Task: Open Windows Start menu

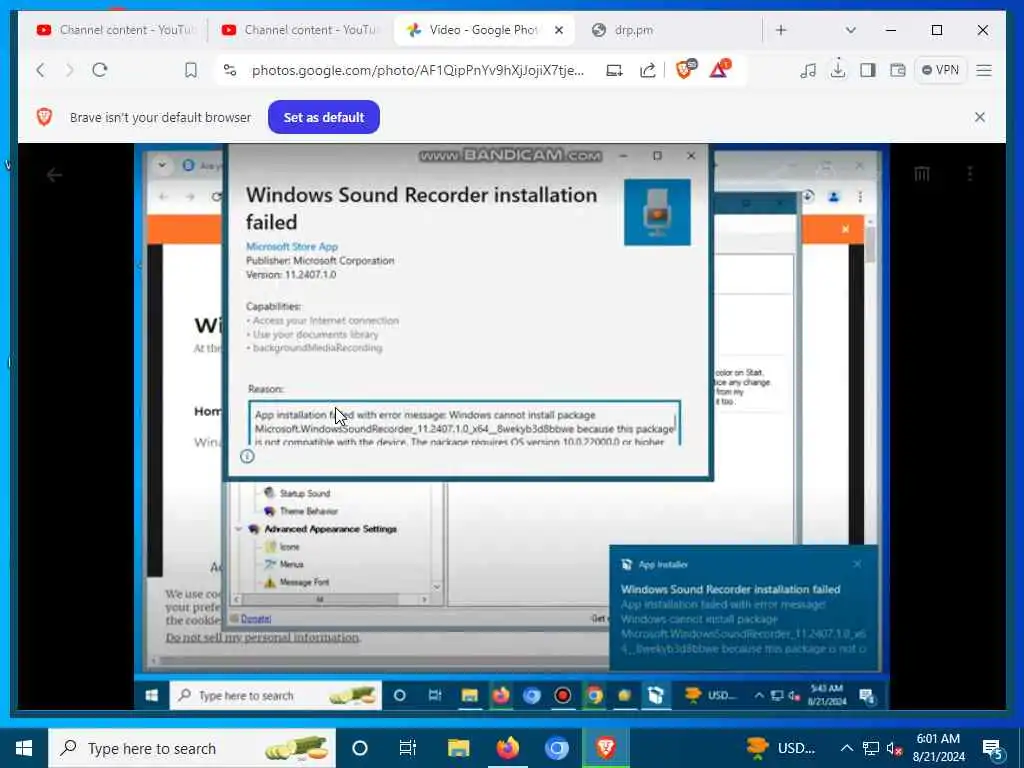Action: coord(24,748)
